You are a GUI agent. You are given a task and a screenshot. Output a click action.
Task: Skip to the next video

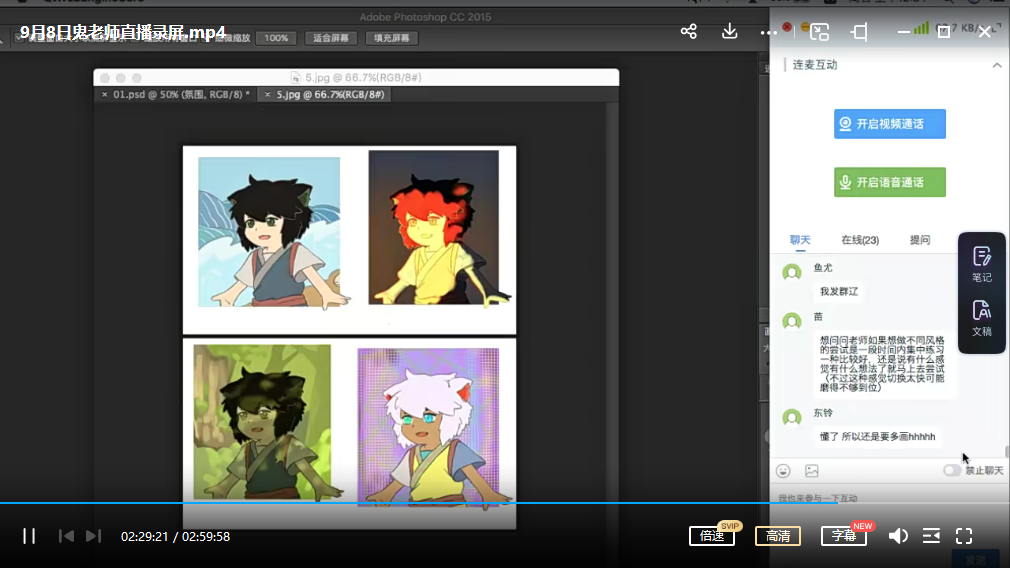(93, 536)
